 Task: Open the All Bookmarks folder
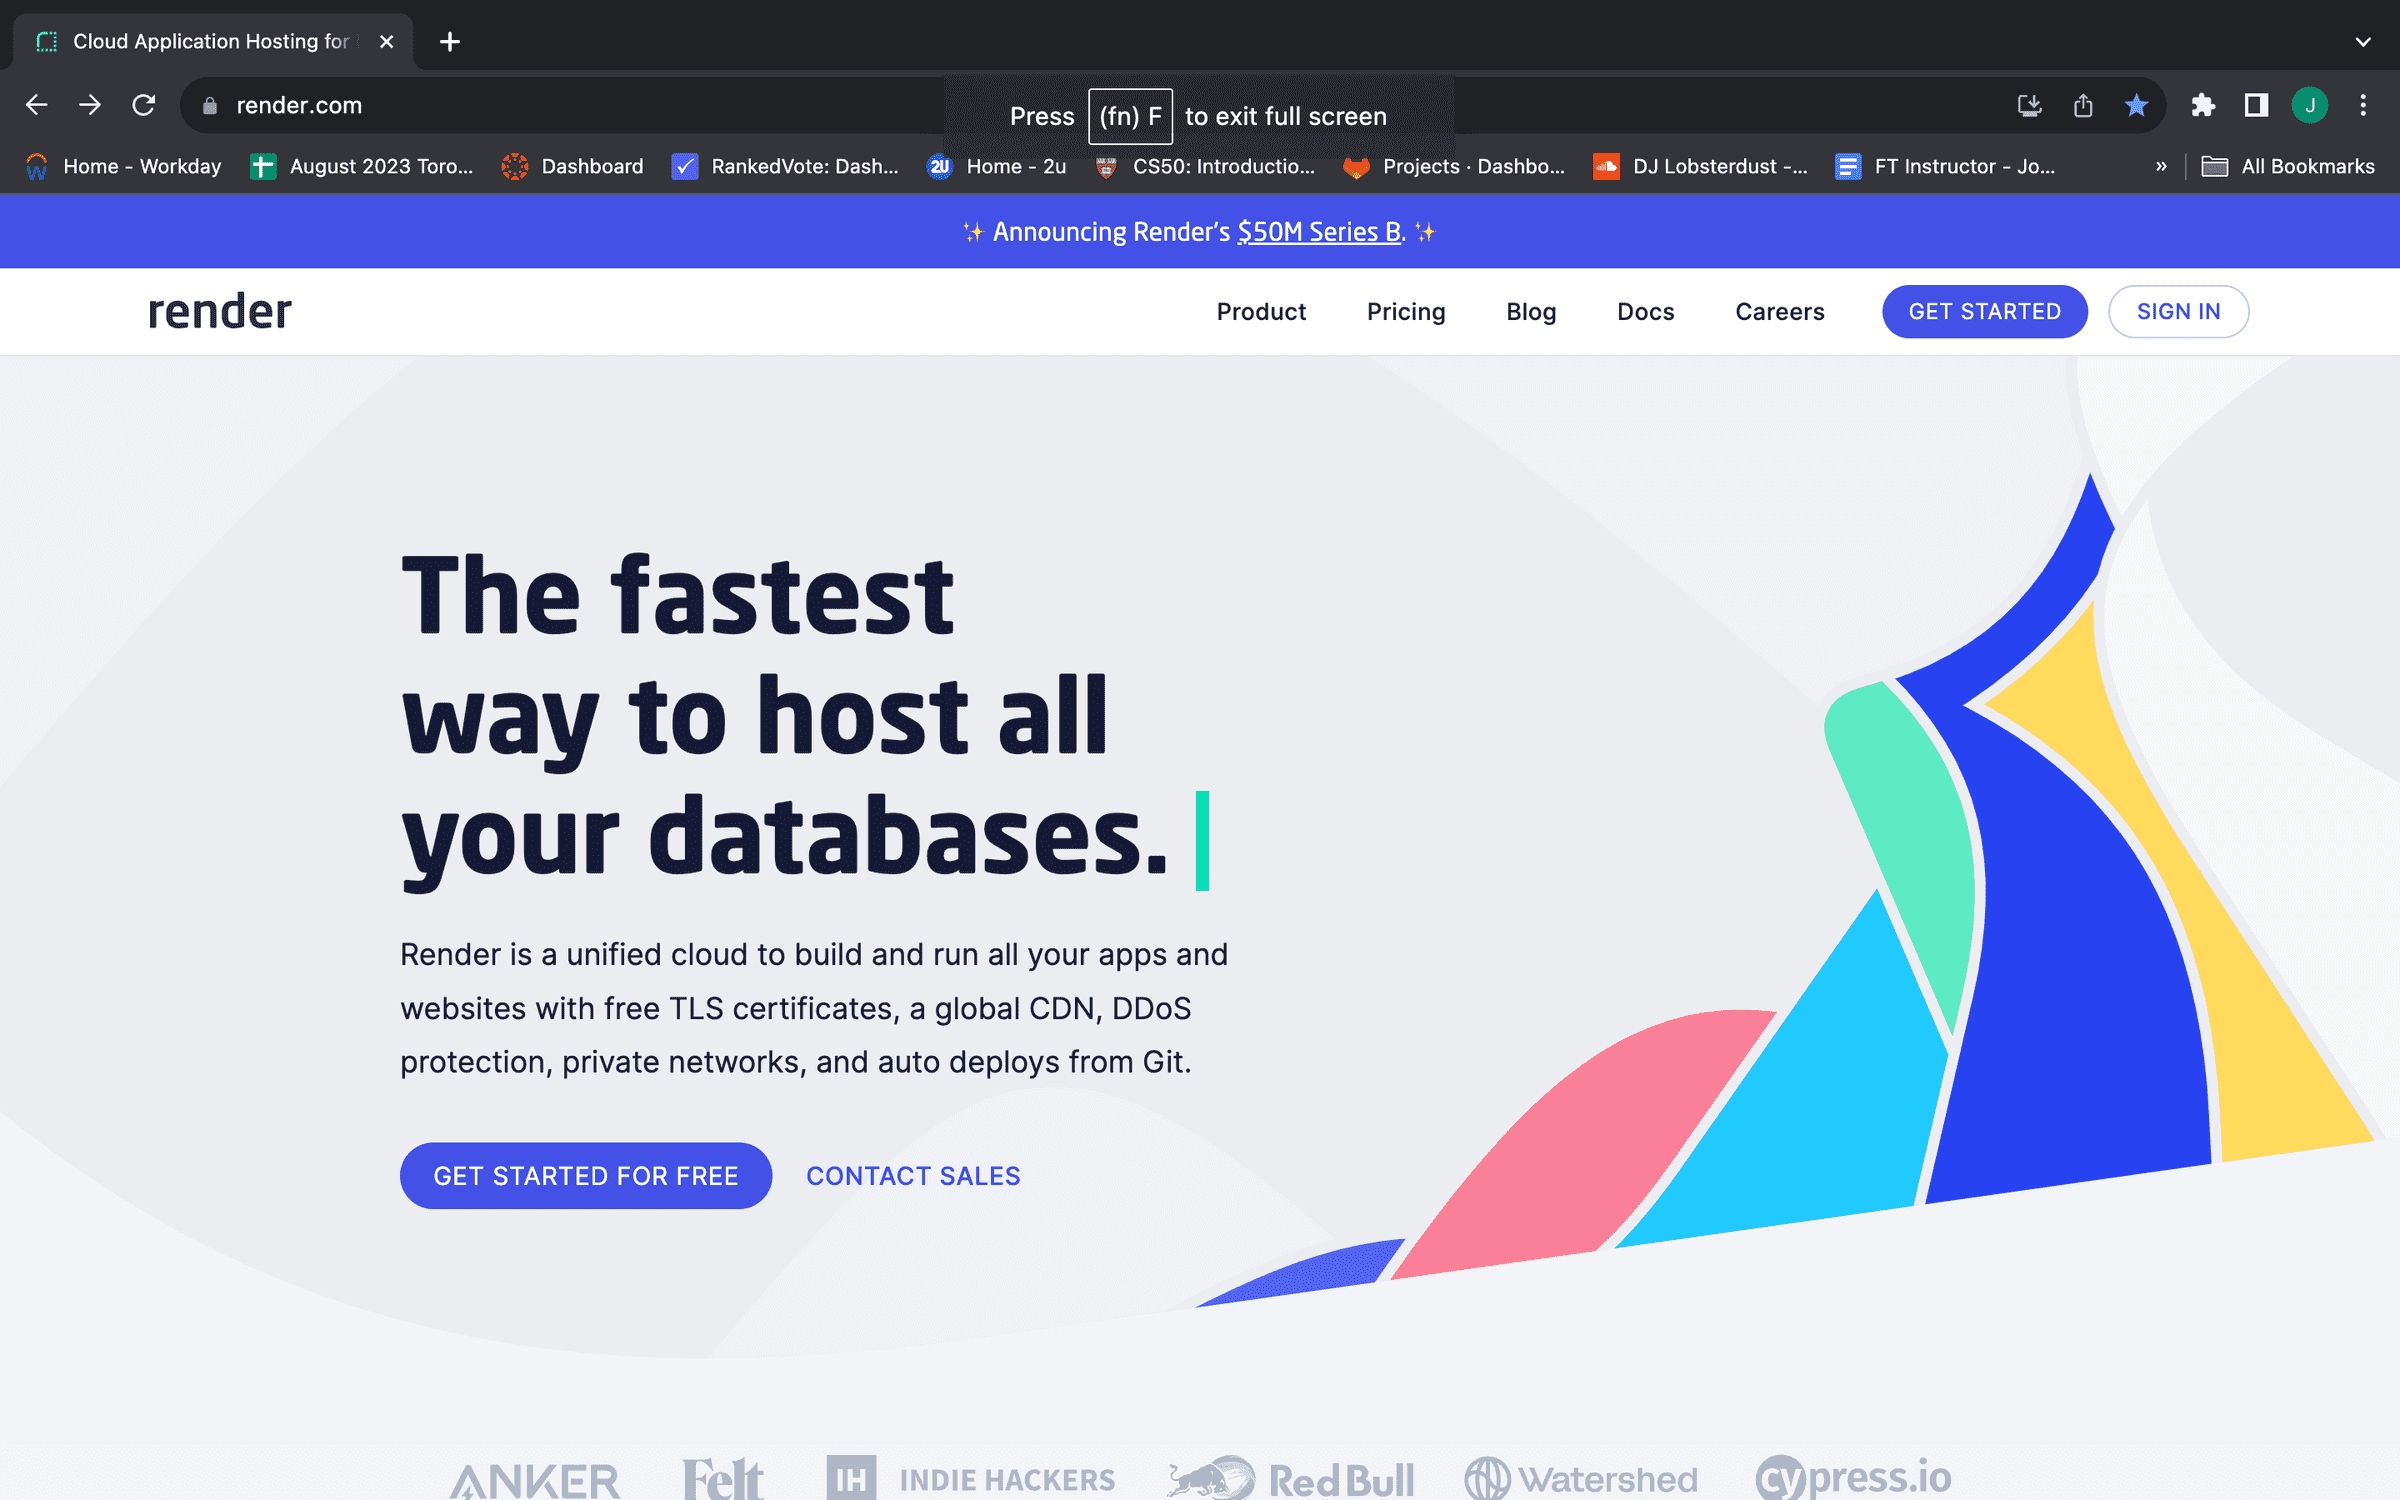tap(2288, 166)
